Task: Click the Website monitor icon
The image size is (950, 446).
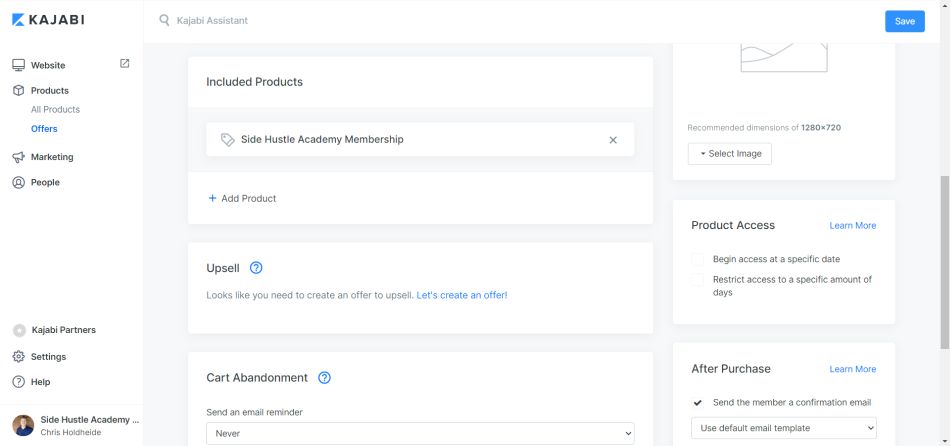Action: click(19, 65)
